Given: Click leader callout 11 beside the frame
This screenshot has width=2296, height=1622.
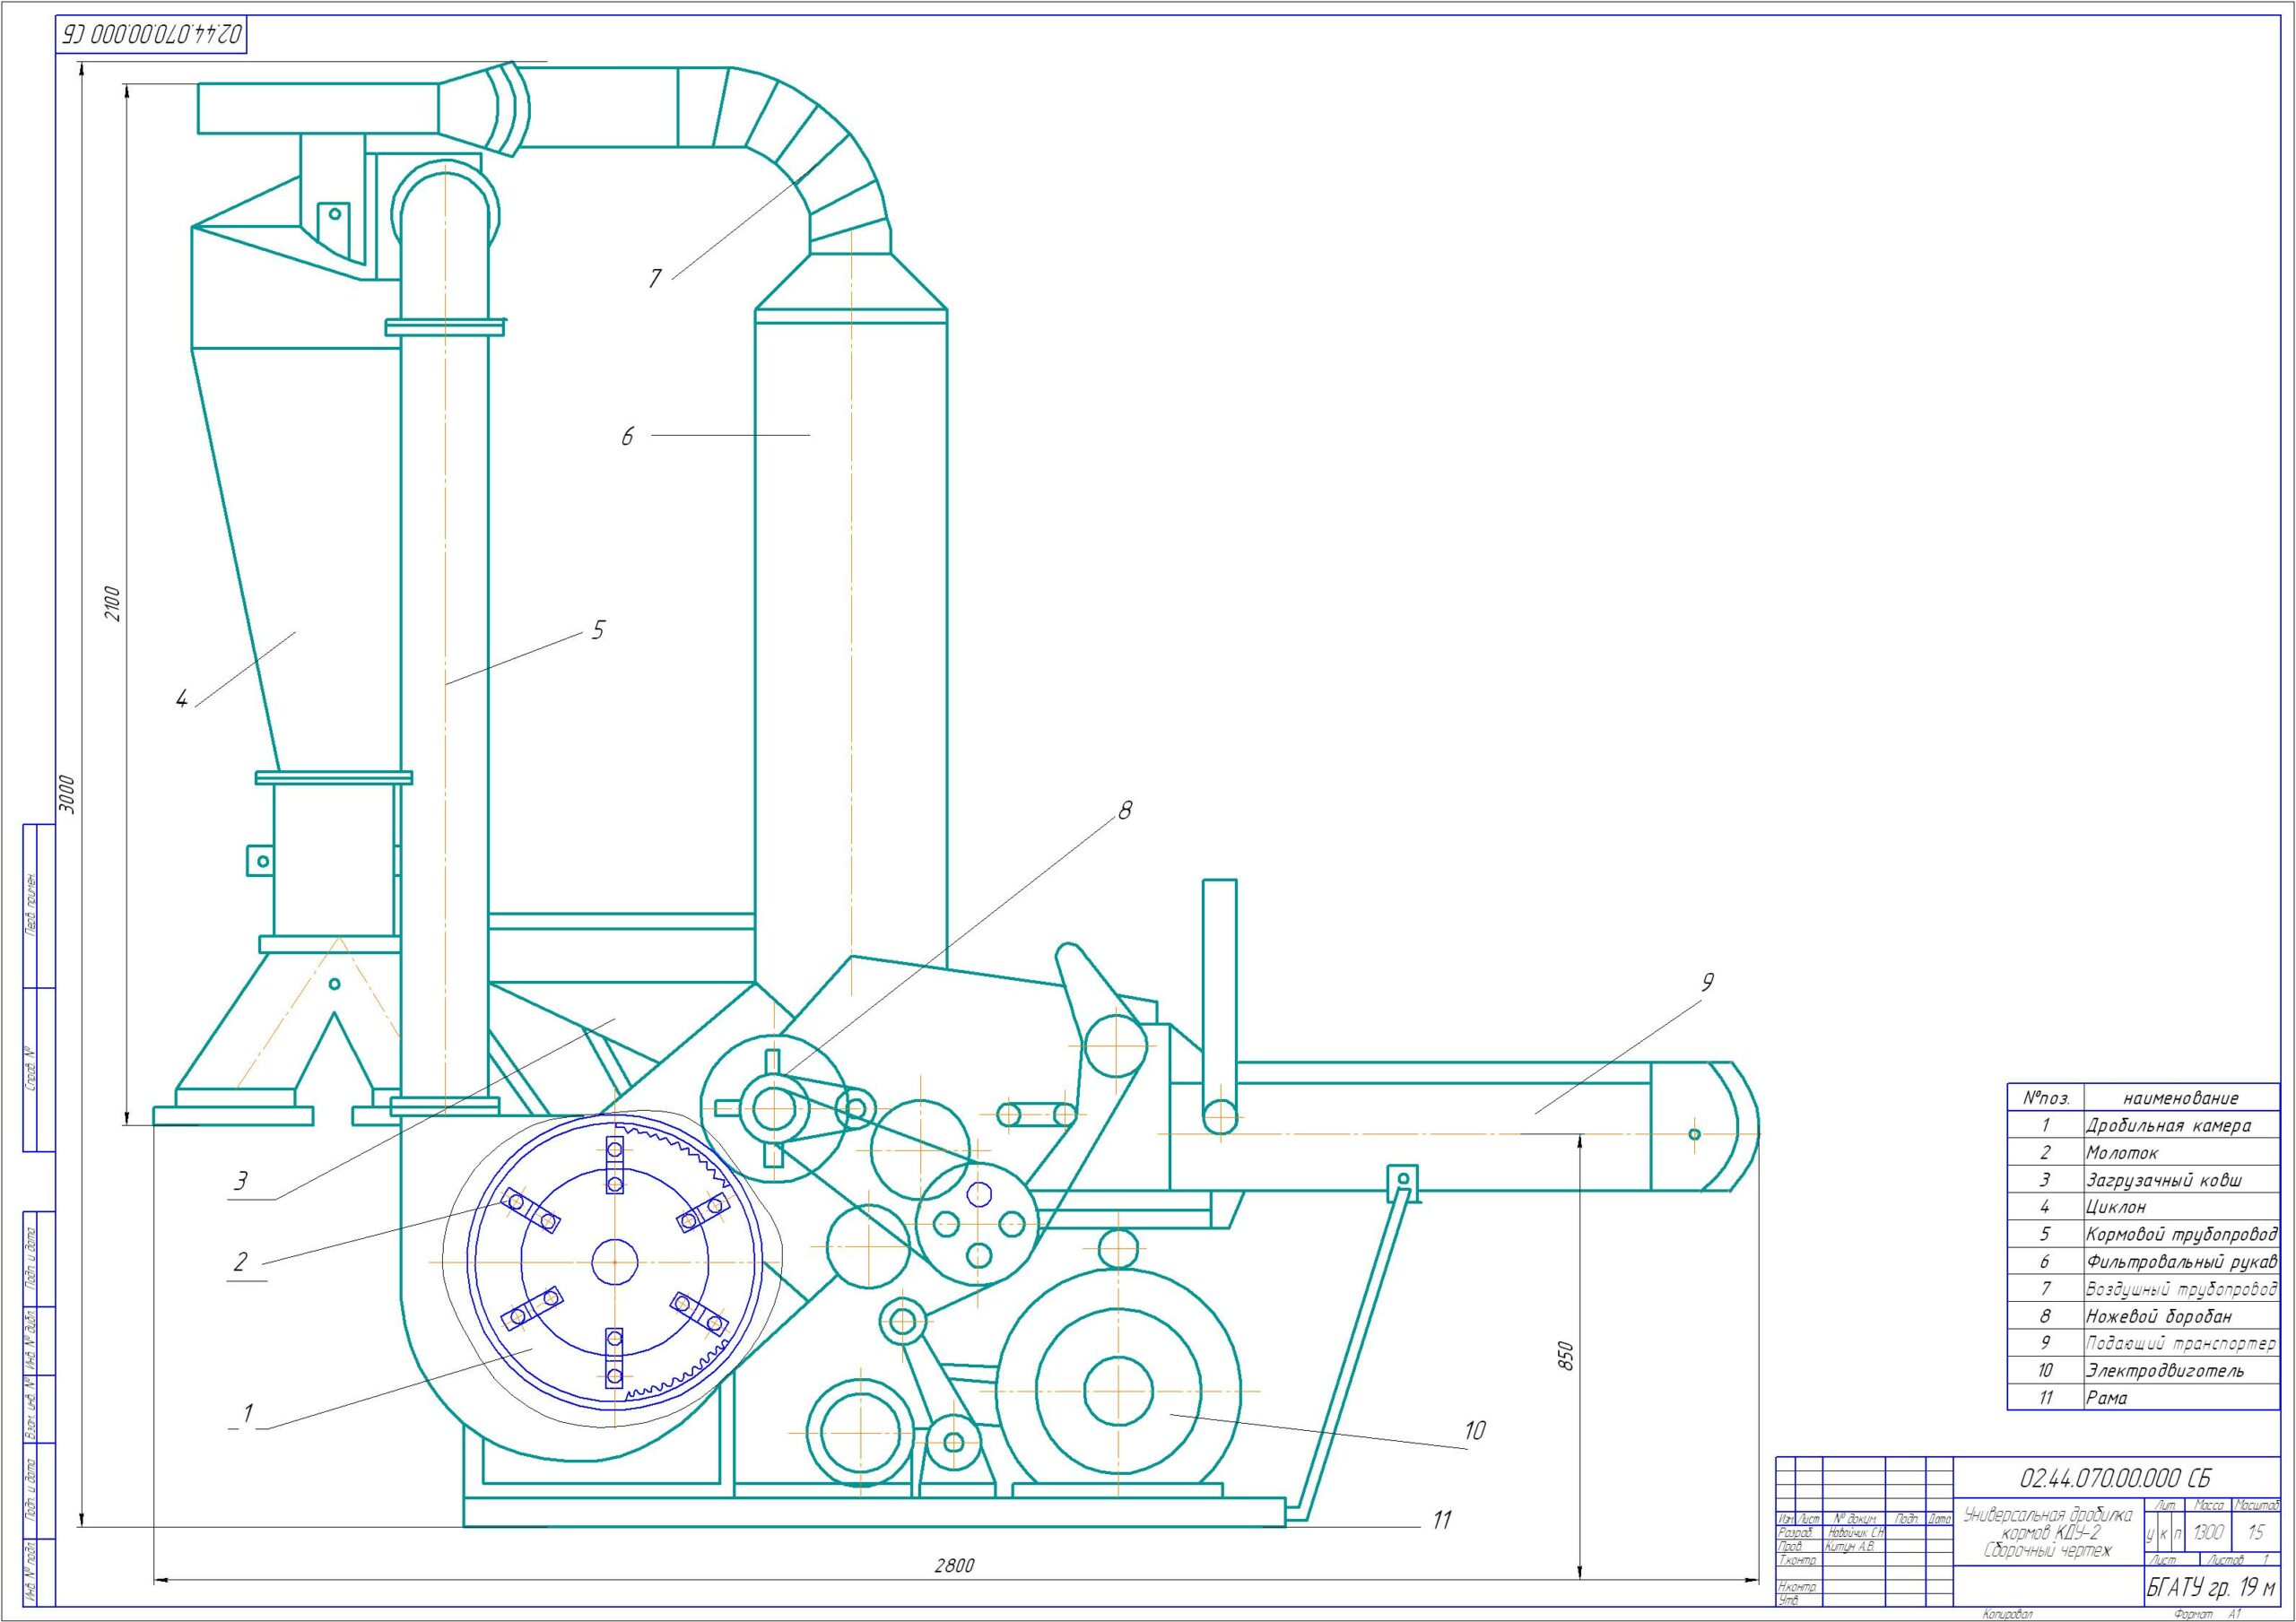Looking at the screenshot, I should [1441, 1520].
